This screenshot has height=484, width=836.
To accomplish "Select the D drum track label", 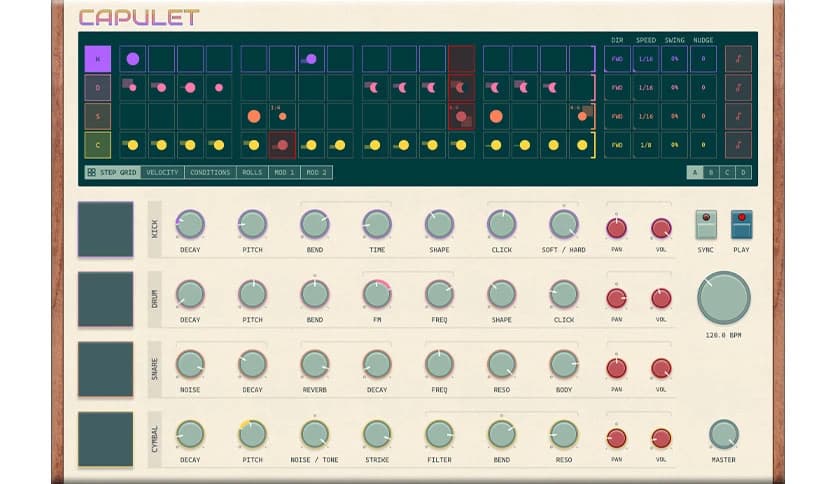I will [98, 87].
